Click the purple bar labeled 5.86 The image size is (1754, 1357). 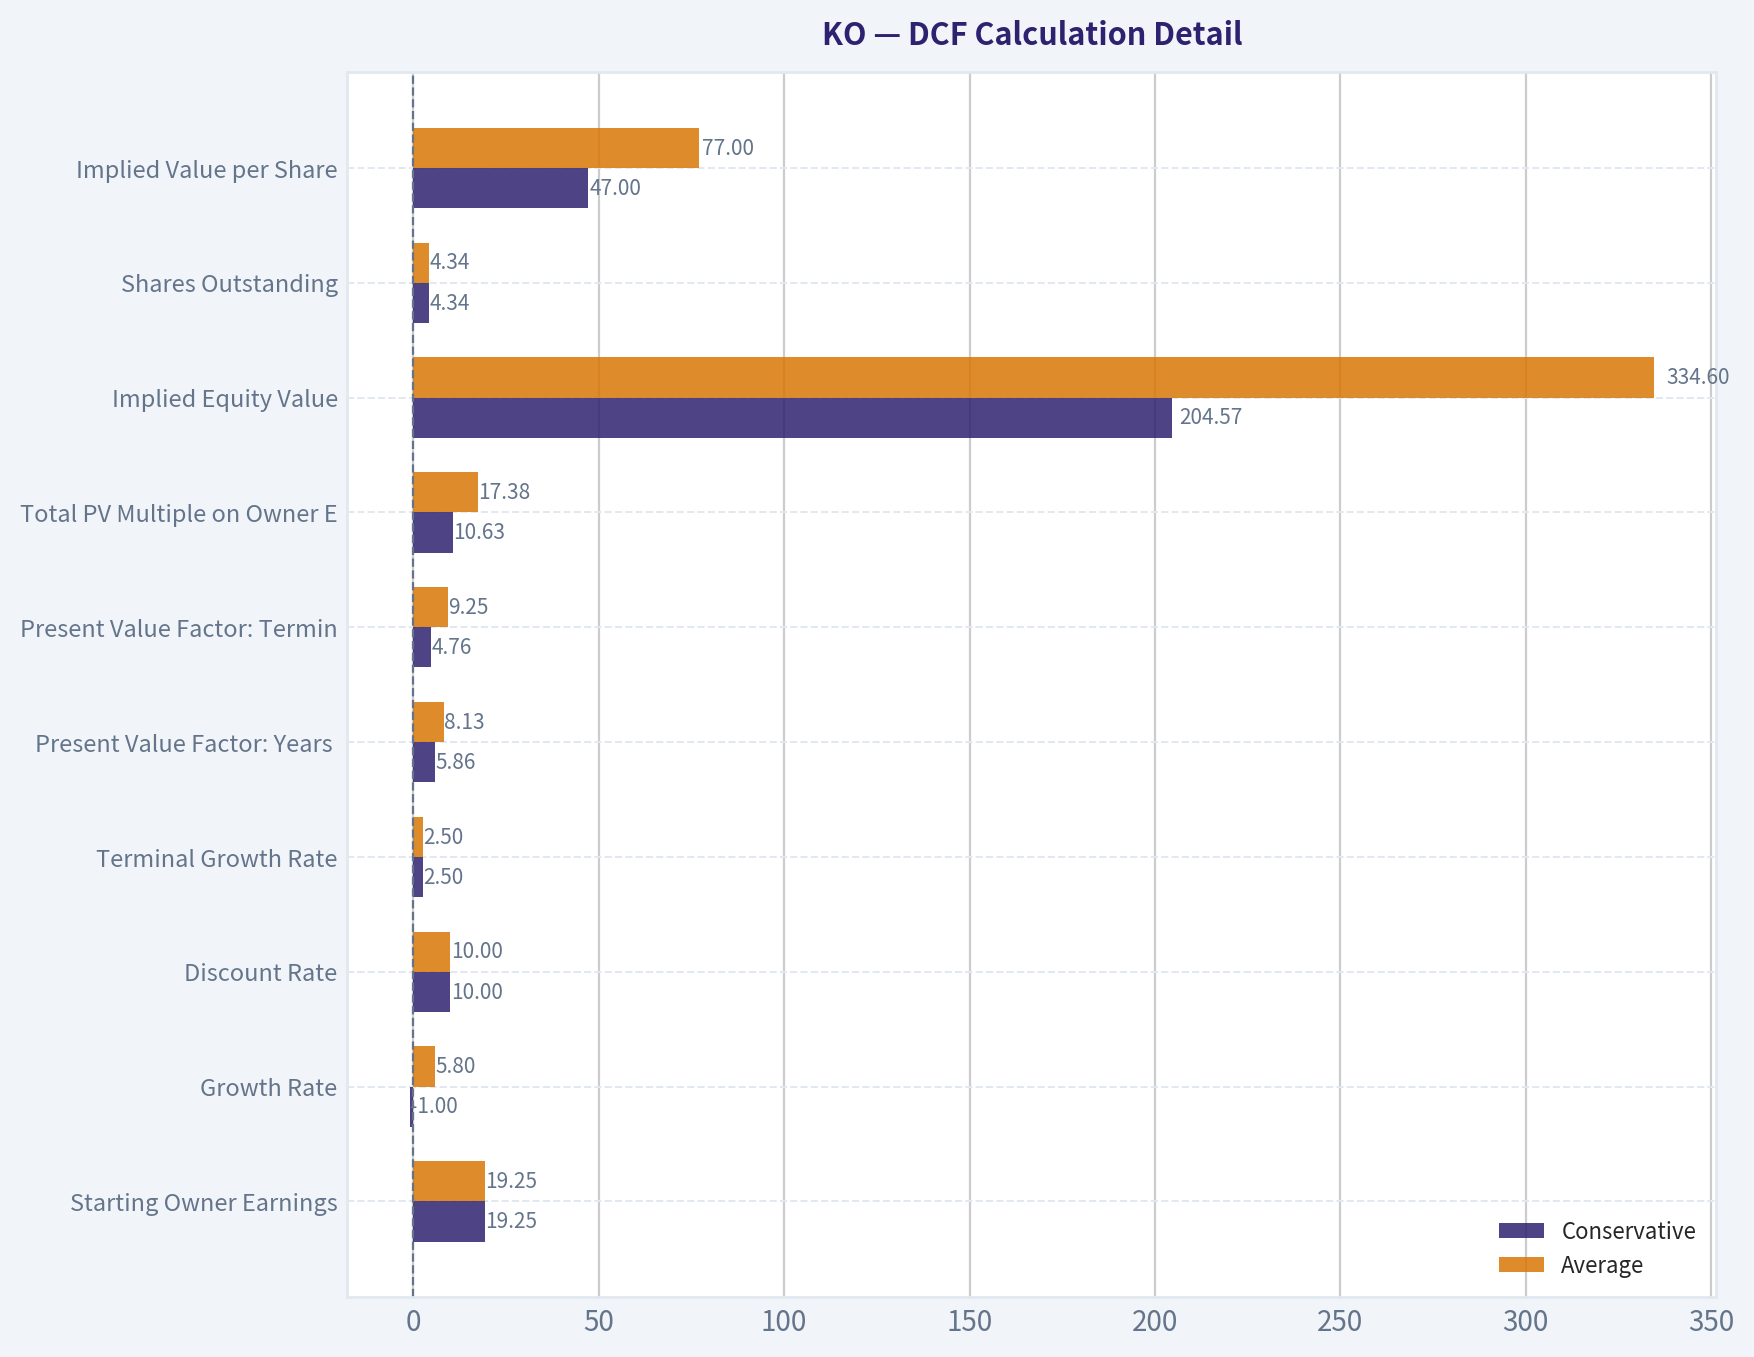[x=424, y=762]
